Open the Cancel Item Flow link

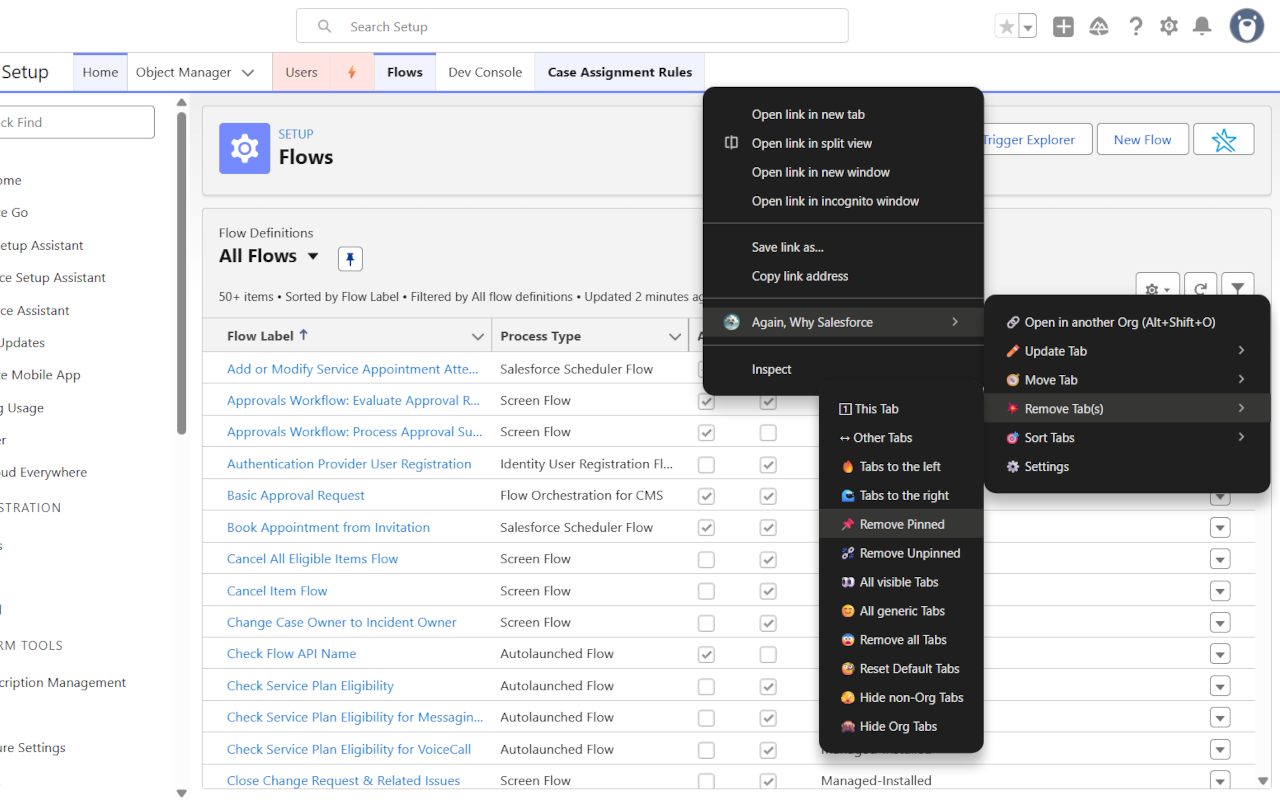277,591
